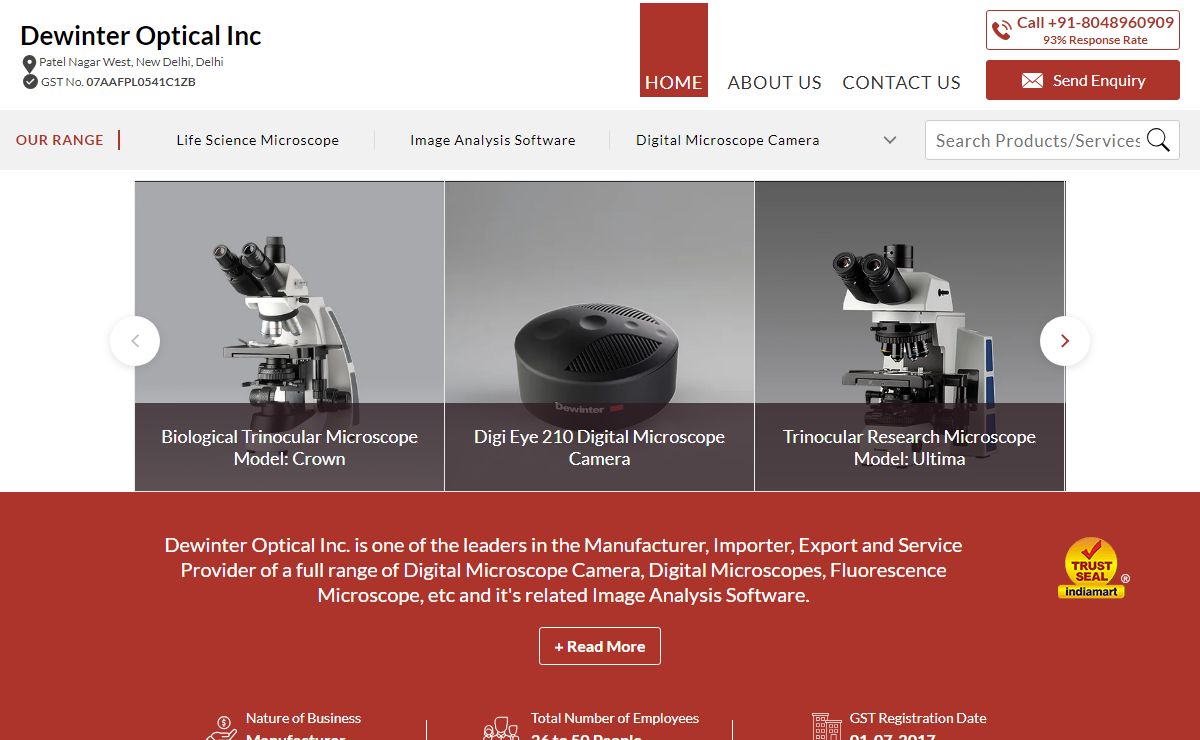Click Call +91-8048960909 button
1200x740 pixels.
coord(1083,30)
